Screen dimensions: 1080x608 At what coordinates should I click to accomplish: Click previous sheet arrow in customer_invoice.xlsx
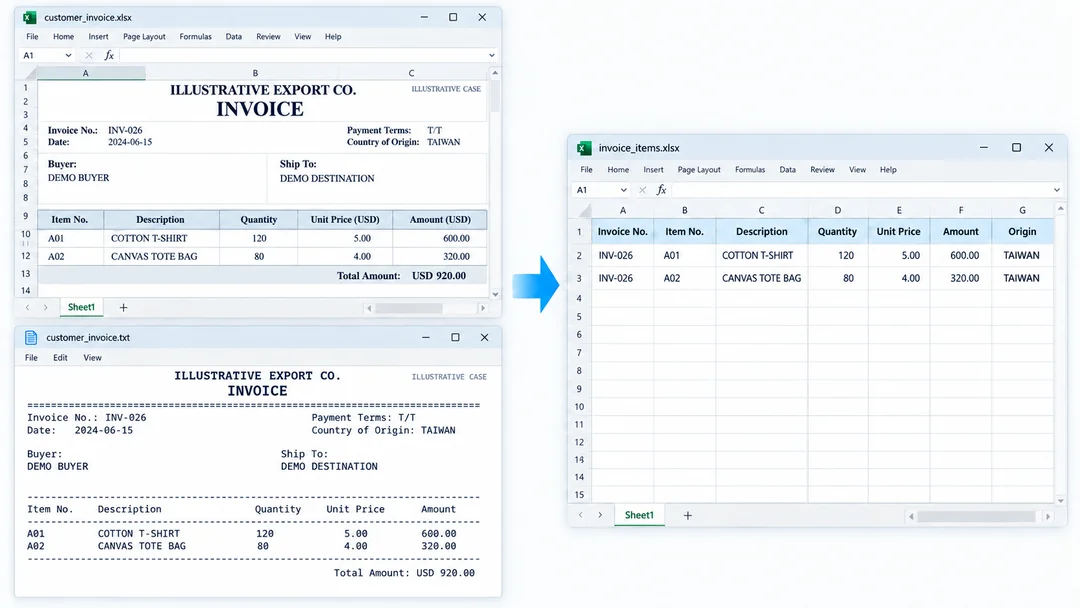pyautogui.click(x=28, y=308)
